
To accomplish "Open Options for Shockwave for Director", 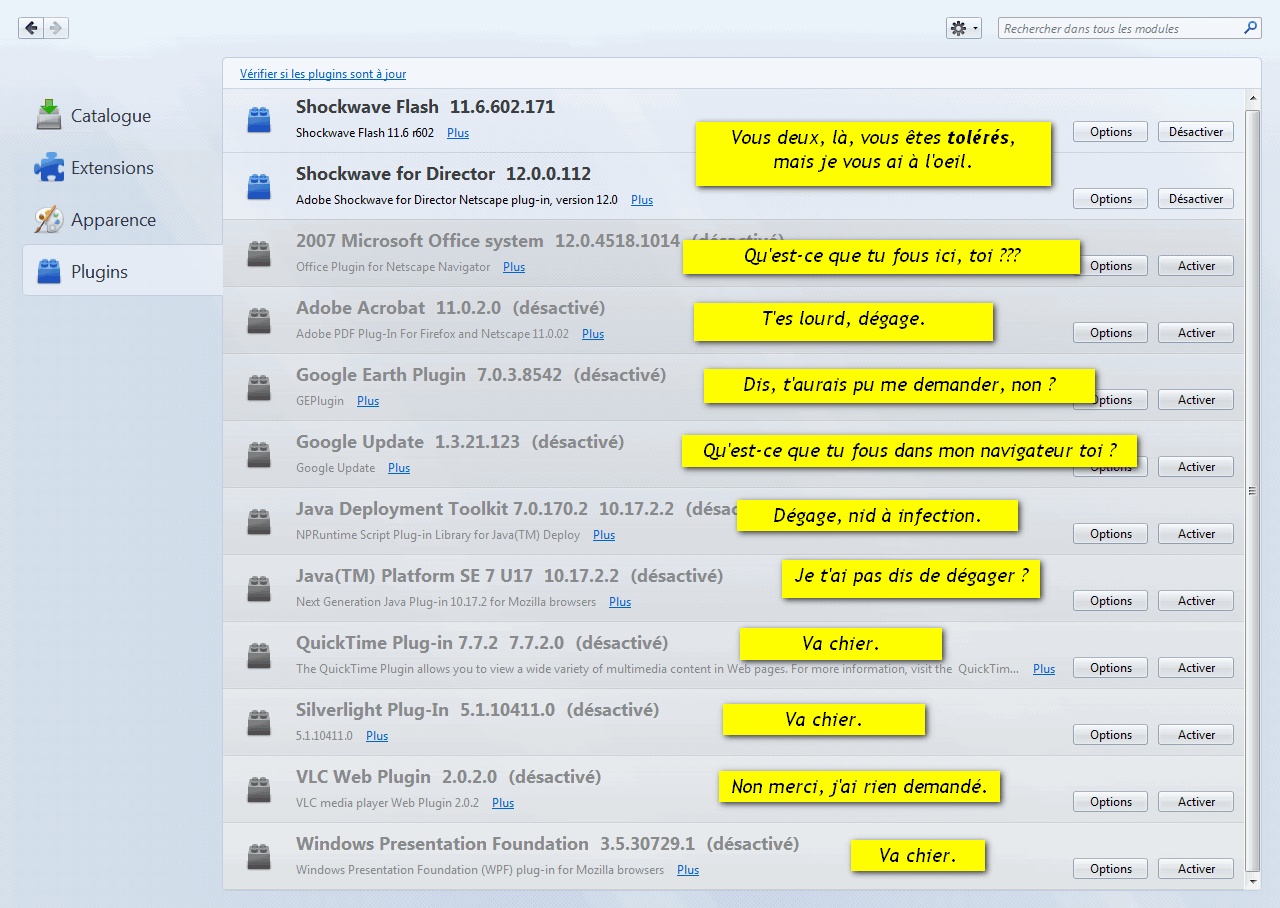I will click(1111, 199).
